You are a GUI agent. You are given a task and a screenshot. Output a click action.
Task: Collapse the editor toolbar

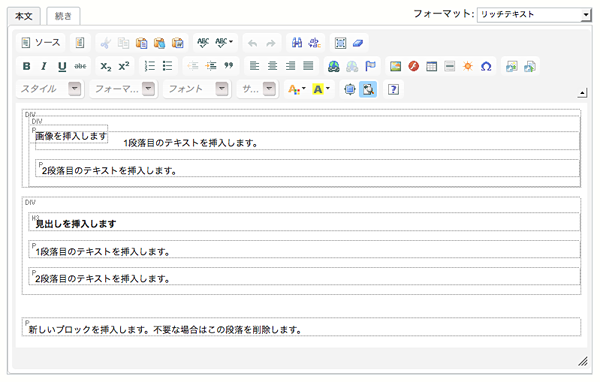point(582,92)
